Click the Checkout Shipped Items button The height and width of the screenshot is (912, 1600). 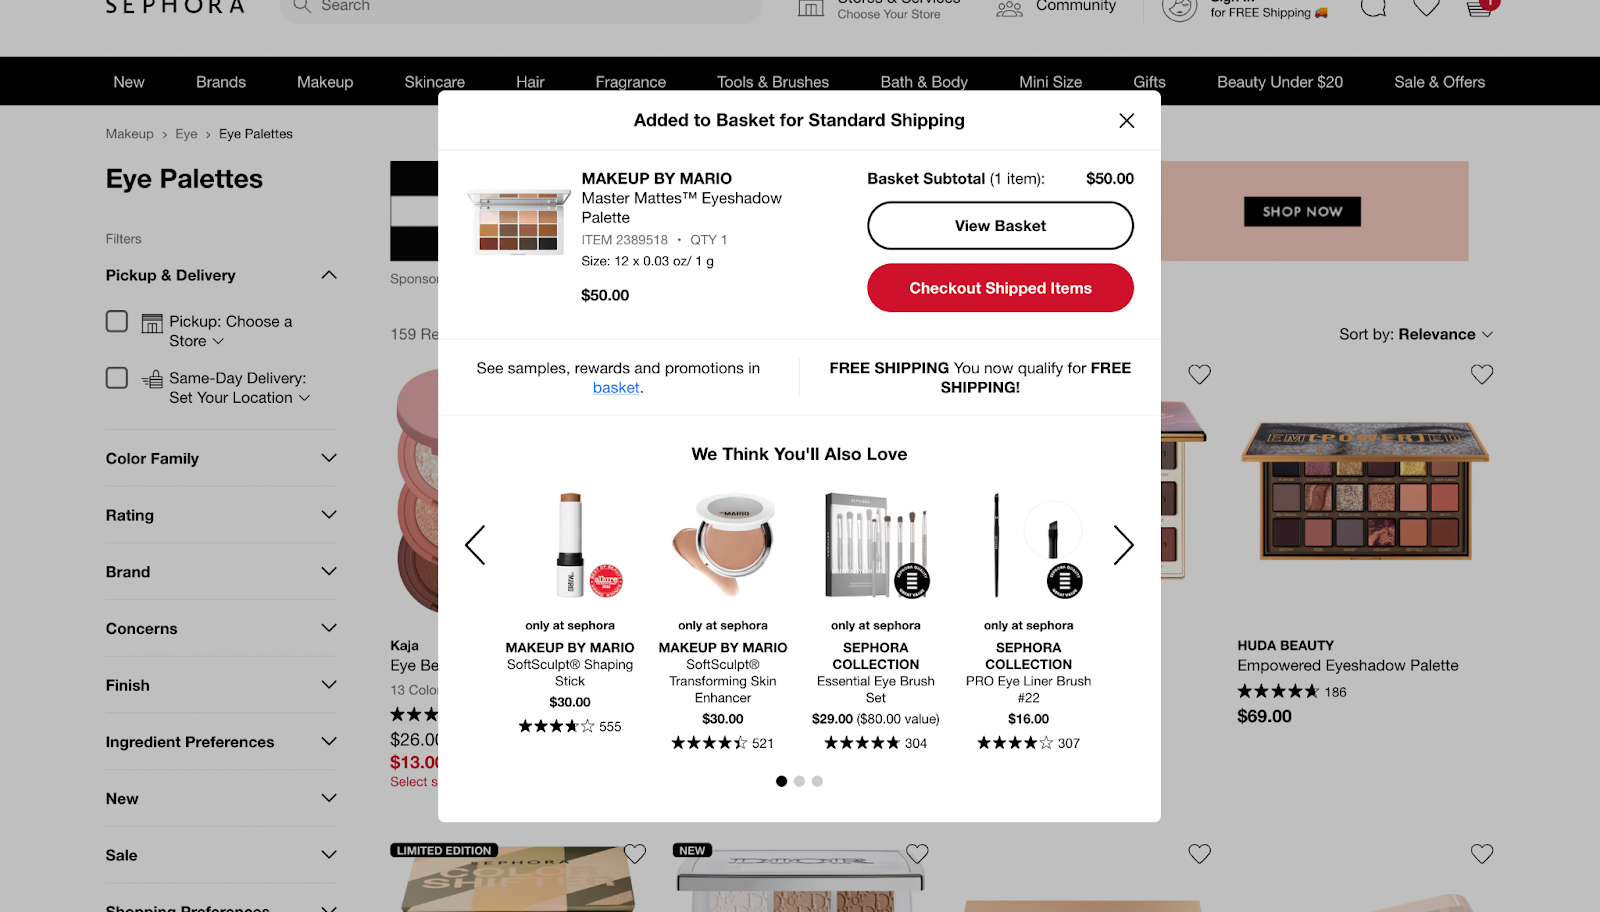[x=1000, y=288]
